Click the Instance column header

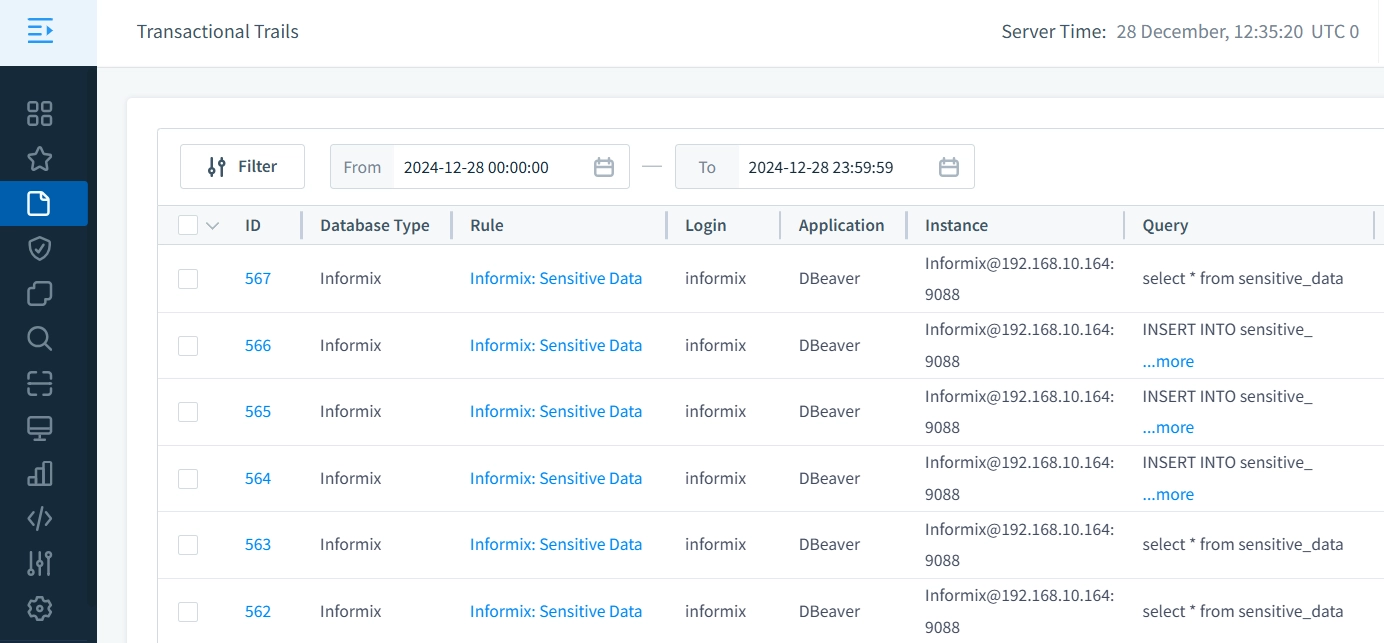(957, 226)
